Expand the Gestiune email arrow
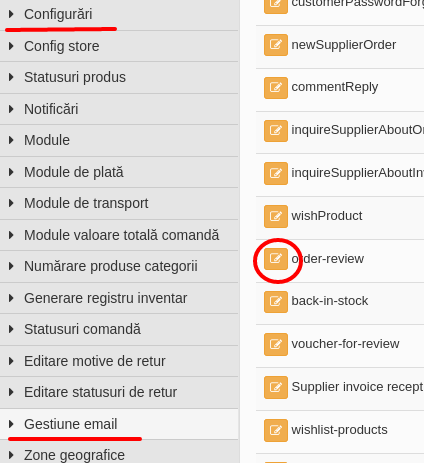The width and height of the screenshot is (424, 463). pos(11,424)
